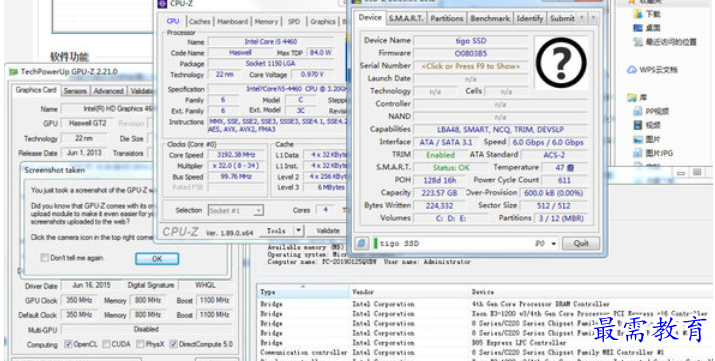The width and height of the screenshot is (715, 361).
Task: Click the Device column header in hardware list
Action: (x=591, y=292)
